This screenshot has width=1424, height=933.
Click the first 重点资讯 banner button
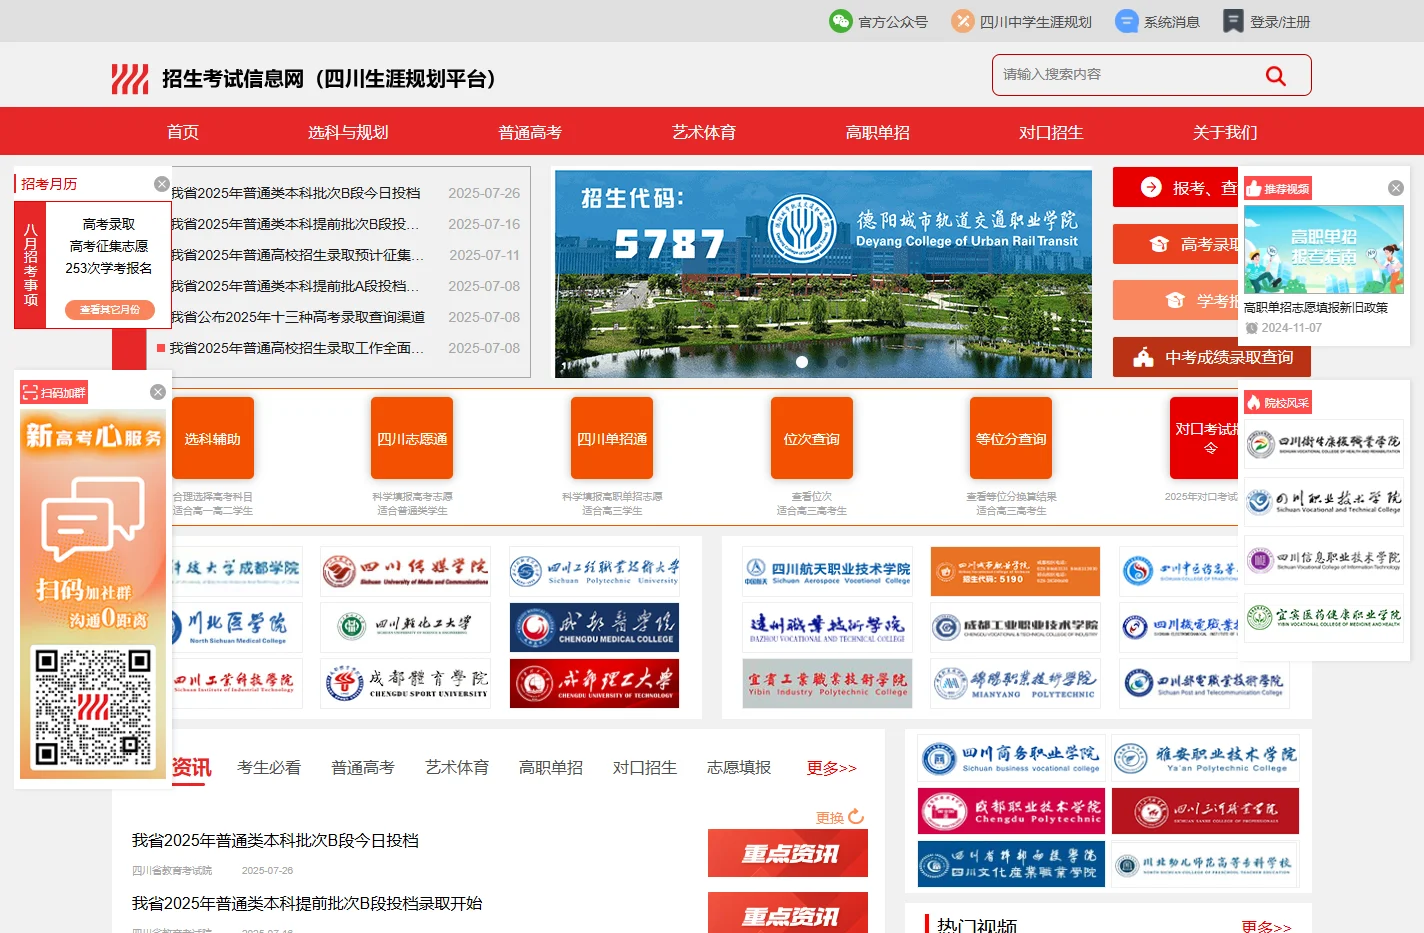788,853
